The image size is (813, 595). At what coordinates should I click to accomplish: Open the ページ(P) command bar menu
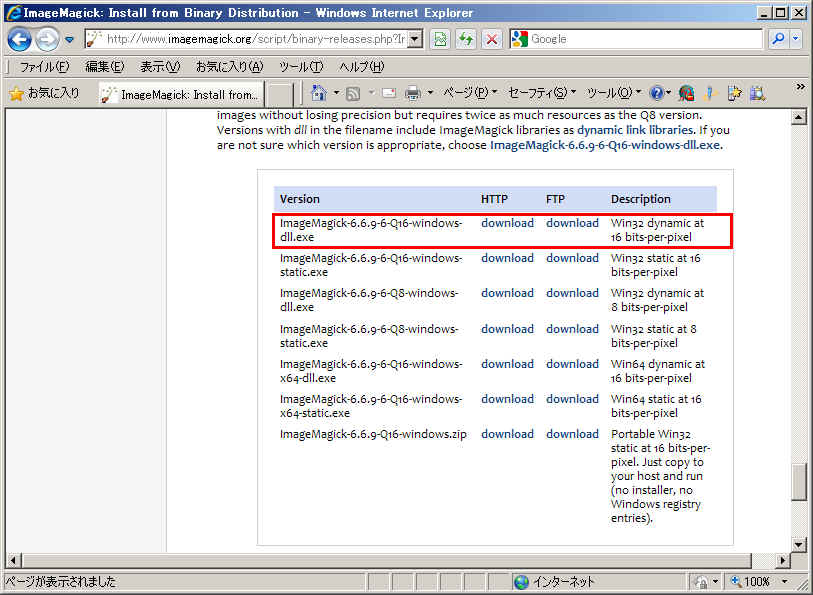pyautogui.click(x=469, y=93)
